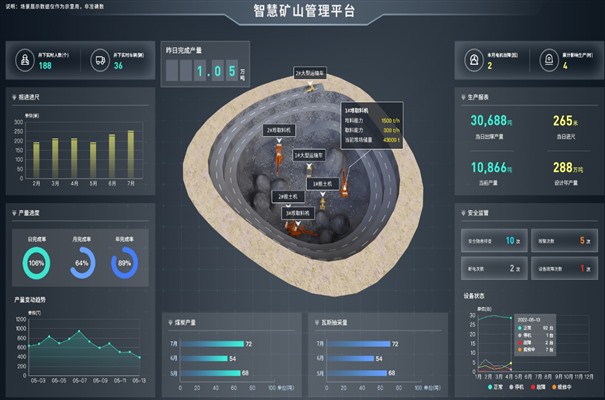
Task: Click the monthly completion rate 64% ring
Action: point(82,263)
